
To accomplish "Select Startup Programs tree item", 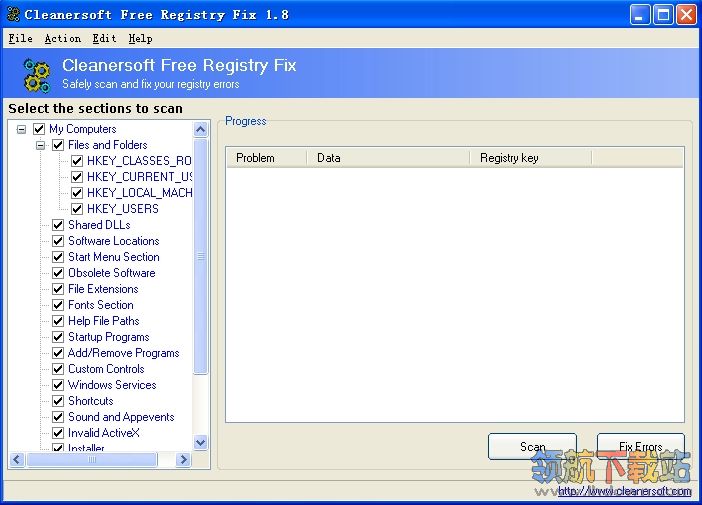I will tap(108, 337).
